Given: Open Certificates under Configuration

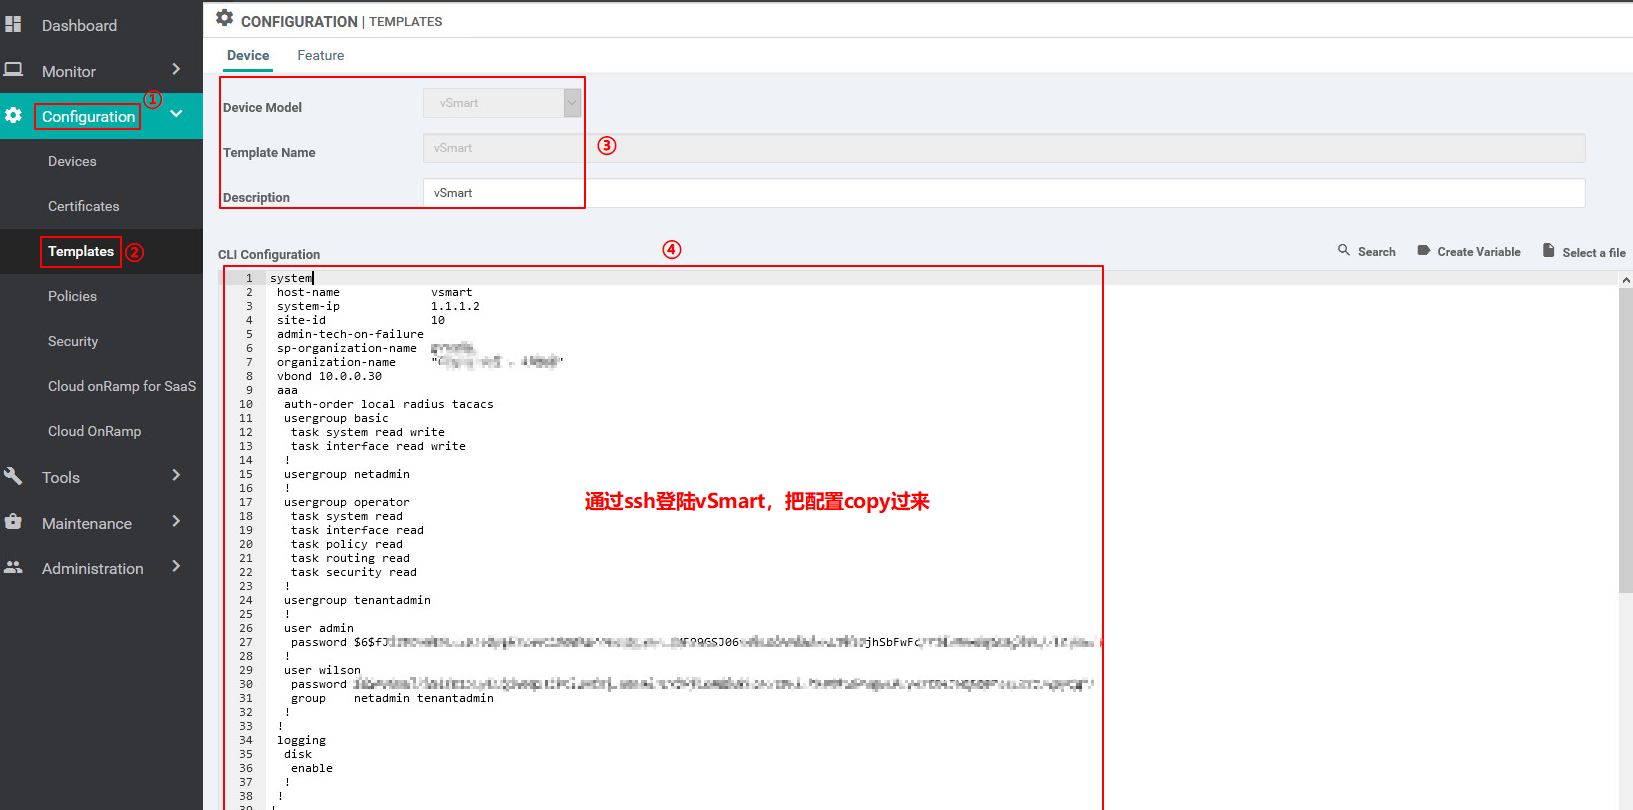Looking at the screenshot, I should [83, 206].
